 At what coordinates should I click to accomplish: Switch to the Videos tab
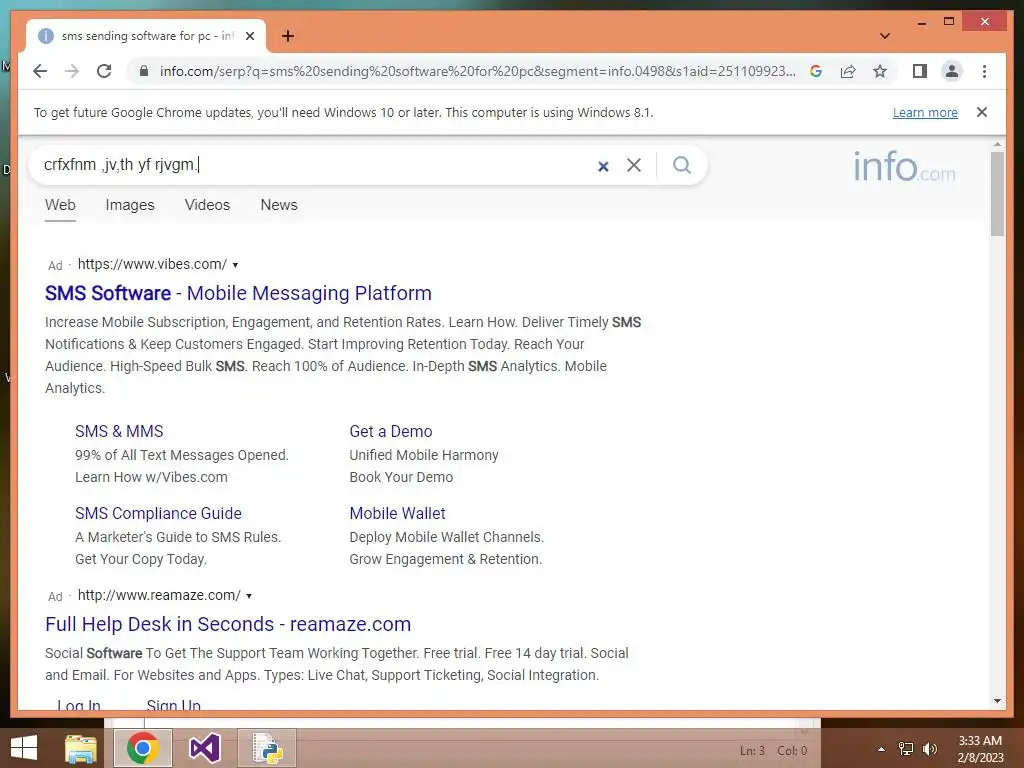(207, 204)
